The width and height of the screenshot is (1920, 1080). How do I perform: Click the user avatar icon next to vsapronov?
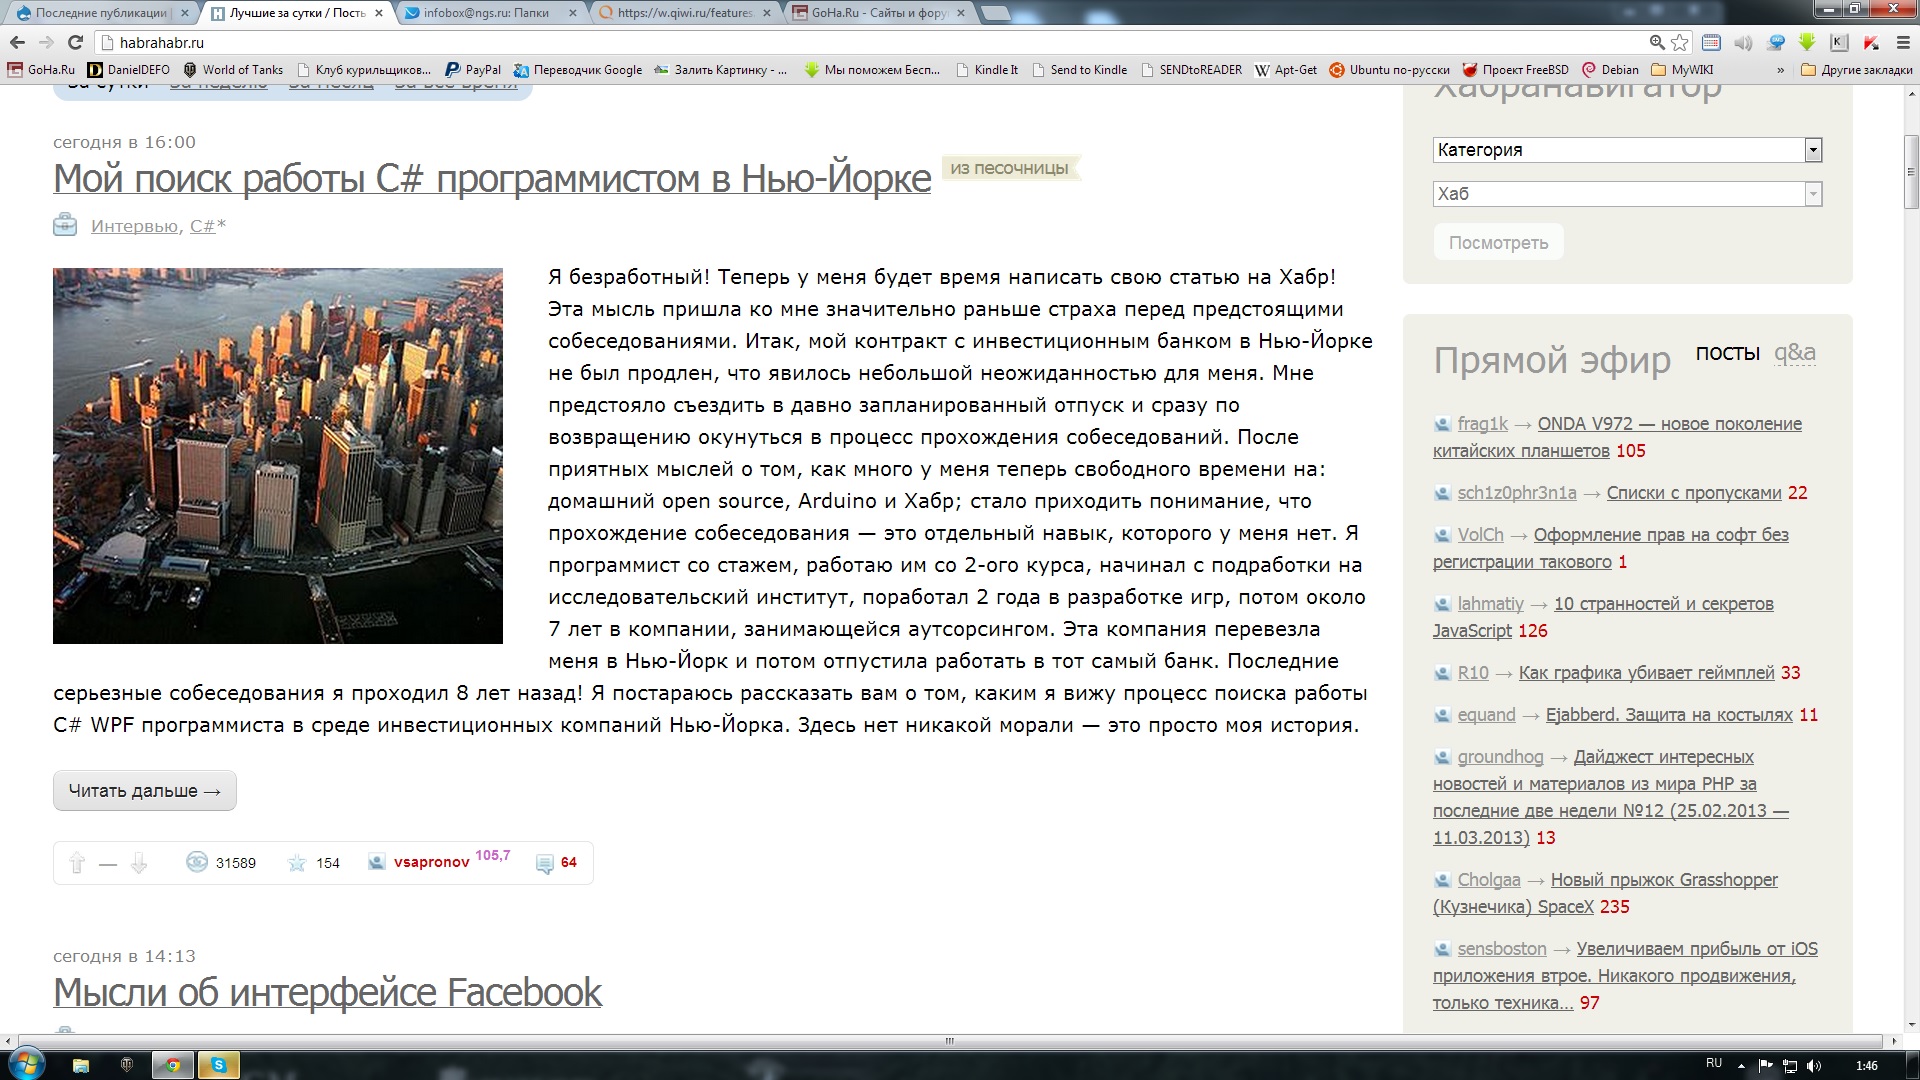tap(376, 862)
